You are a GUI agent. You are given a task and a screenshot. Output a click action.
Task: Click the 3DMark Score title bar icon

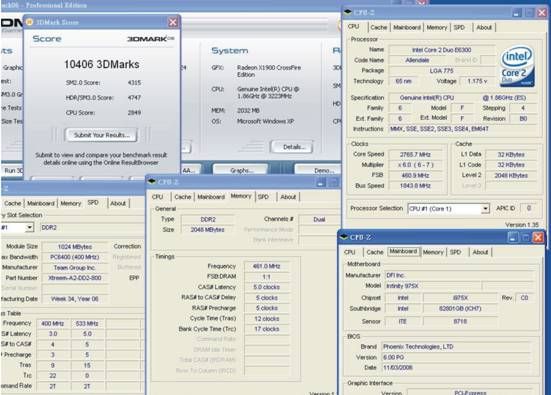tap(30, 22)
